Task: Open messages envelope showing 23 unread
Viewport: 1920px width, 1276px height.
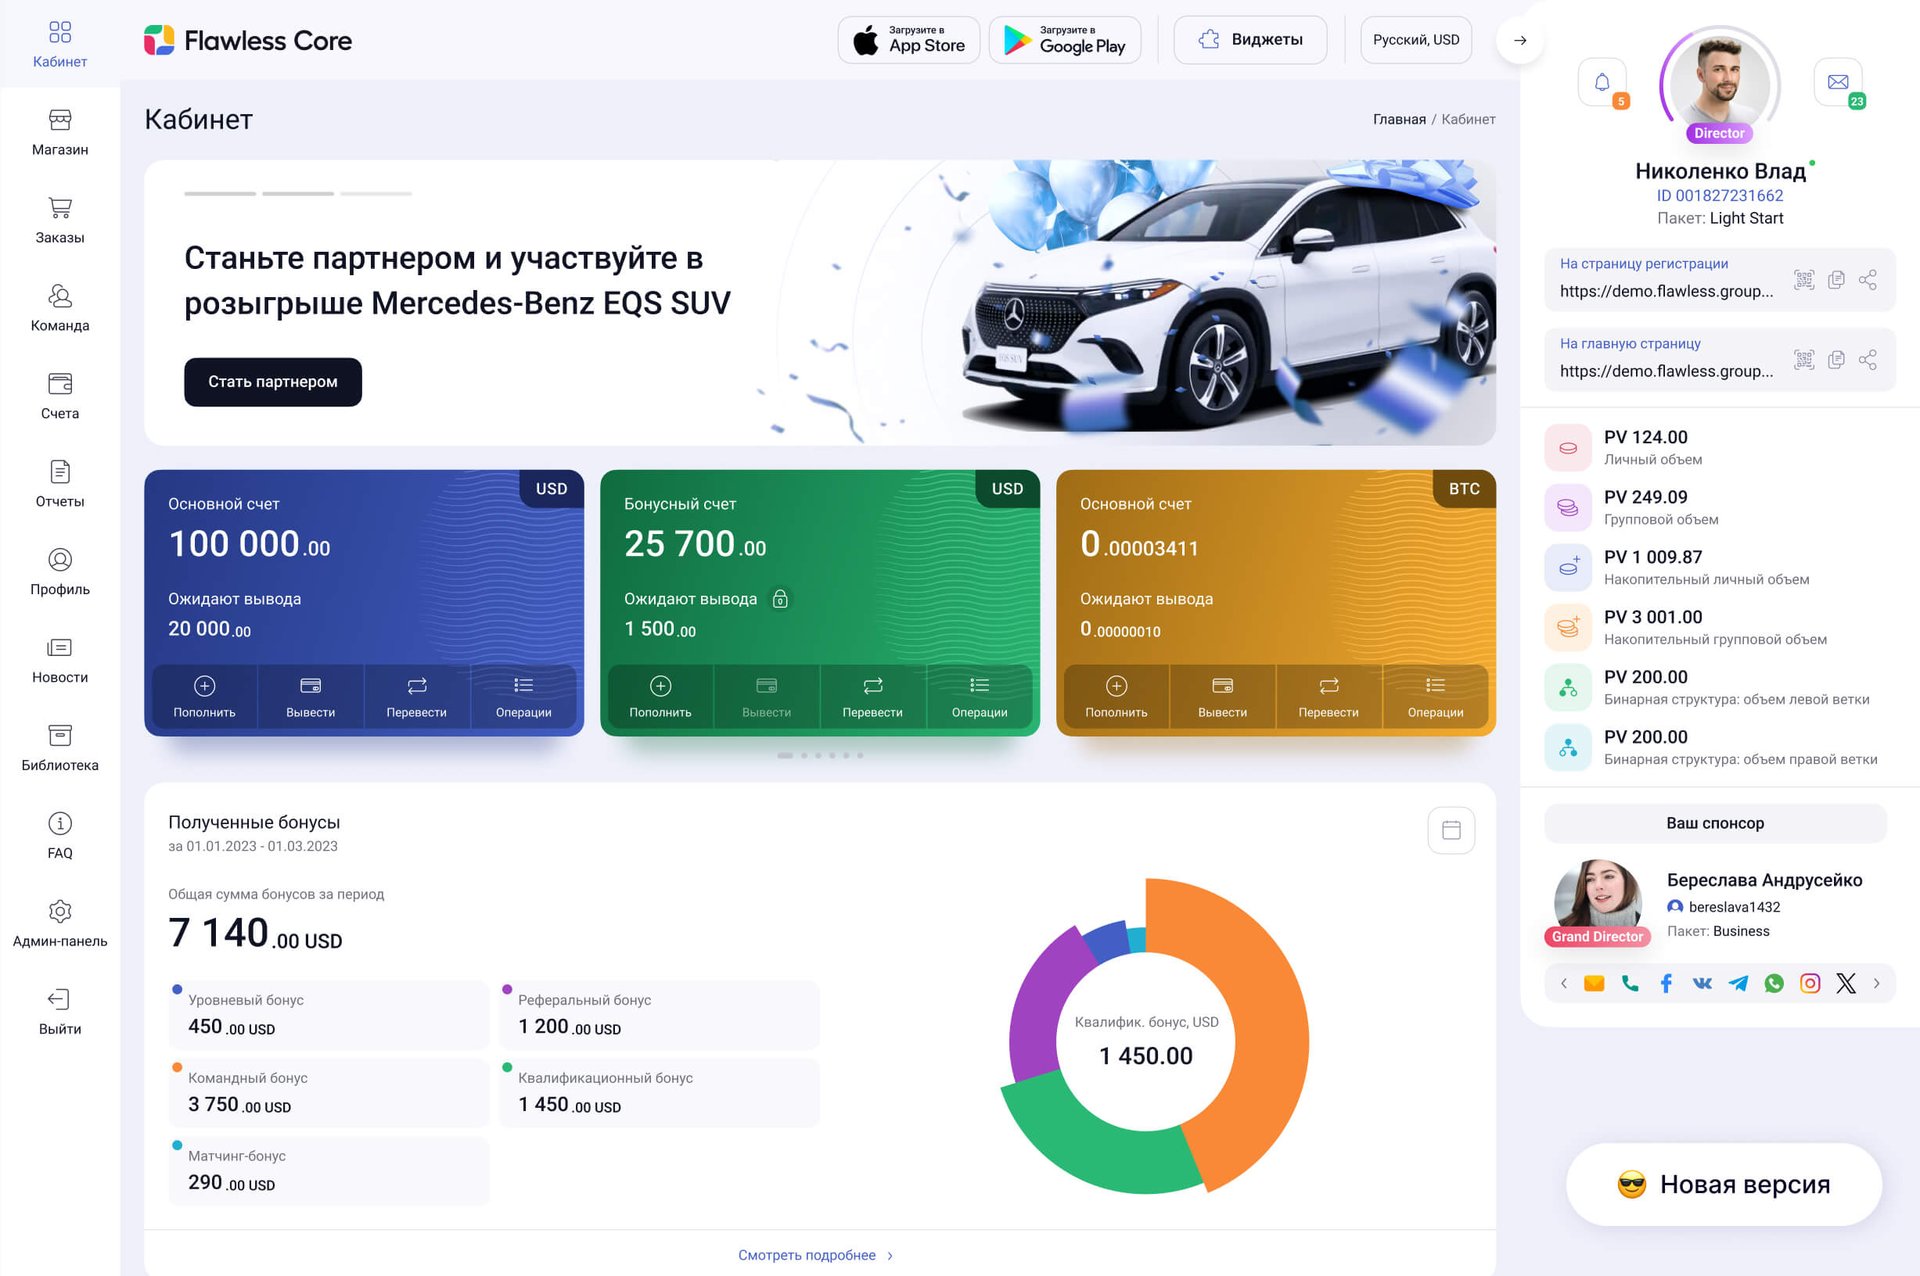Action: coord(1838,81)
